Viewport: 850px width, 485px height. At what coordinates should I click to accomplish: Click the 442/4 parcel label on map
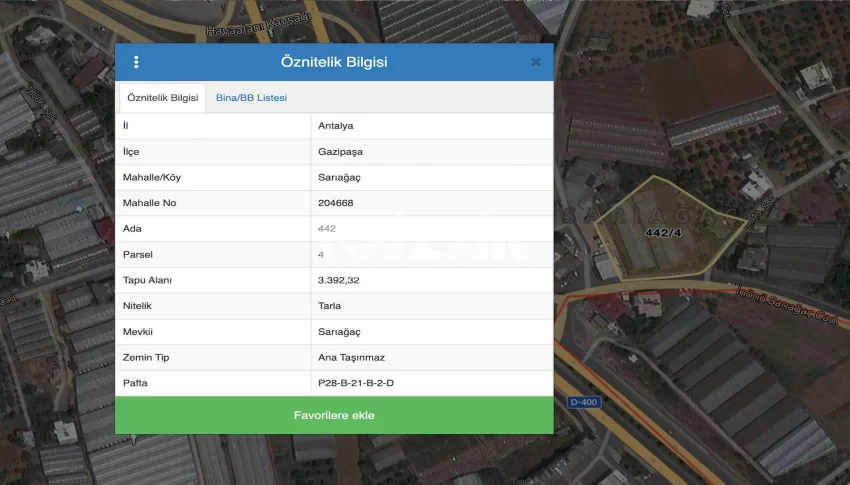point(664,232)
